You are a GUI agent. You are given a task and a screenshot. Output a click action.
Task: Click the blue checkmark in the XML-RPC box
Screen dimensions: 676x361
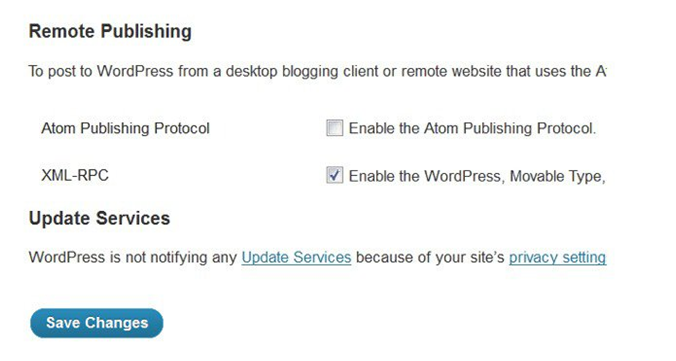coord(335,175)
